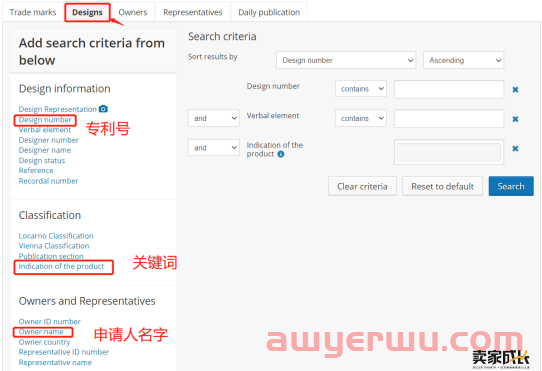The width and height of the screenshot is (542, 371).
Task: Open the Daily publication tab
Action: (x=269, y=12)
